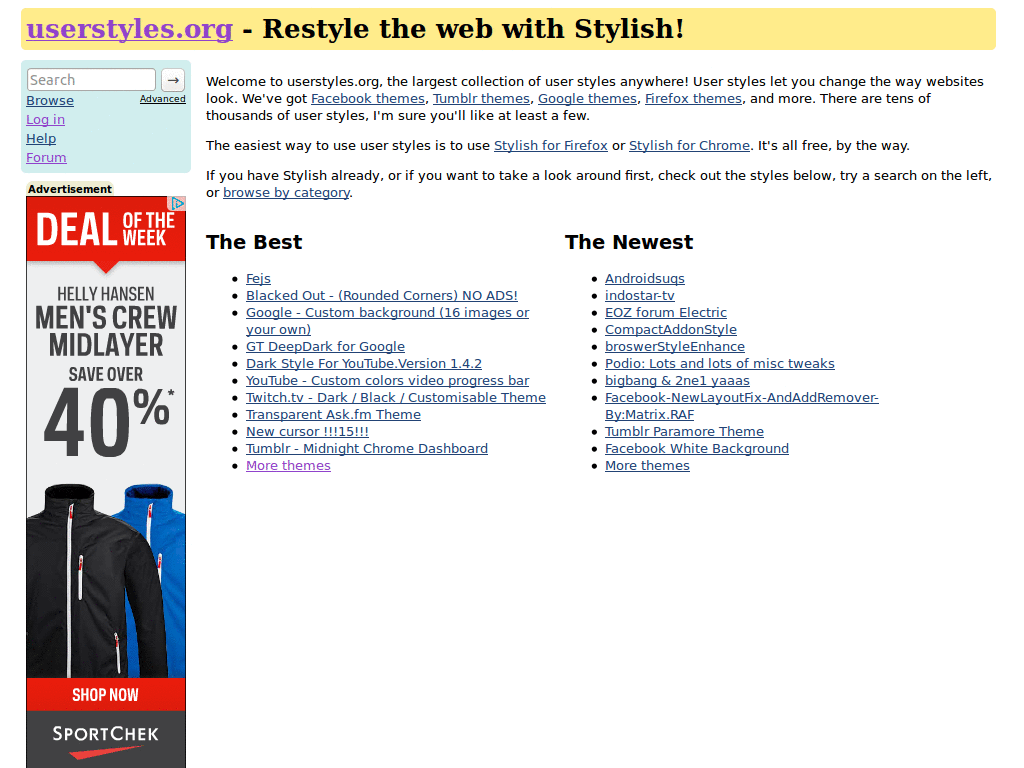The image size is (1024, 768).
Task: Click More themes under The Best
Action: [288, 466]
